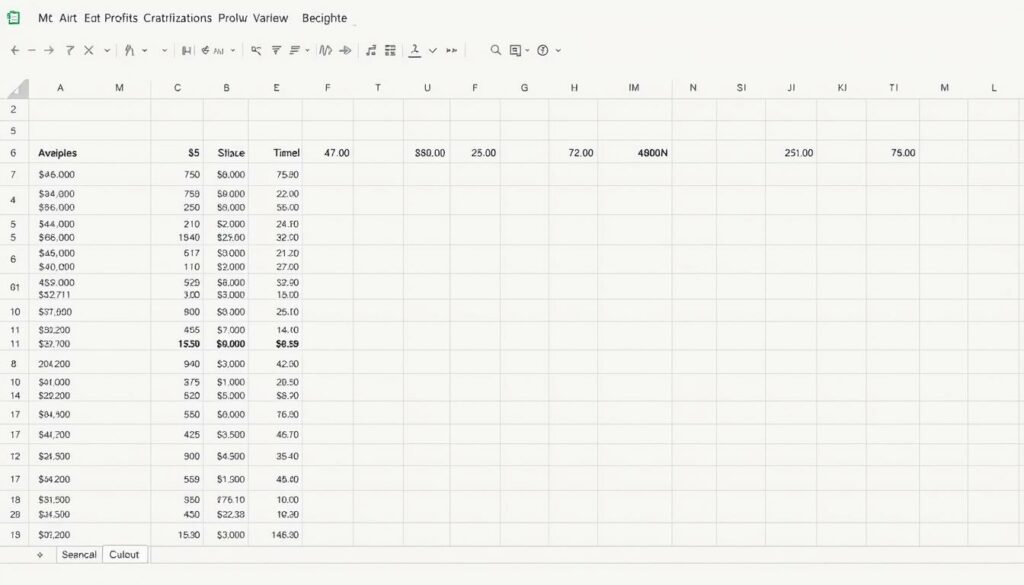Screen dimensions: 1024x585
Task: Click the Timel header cell
Action: click(x=276, y=153)
